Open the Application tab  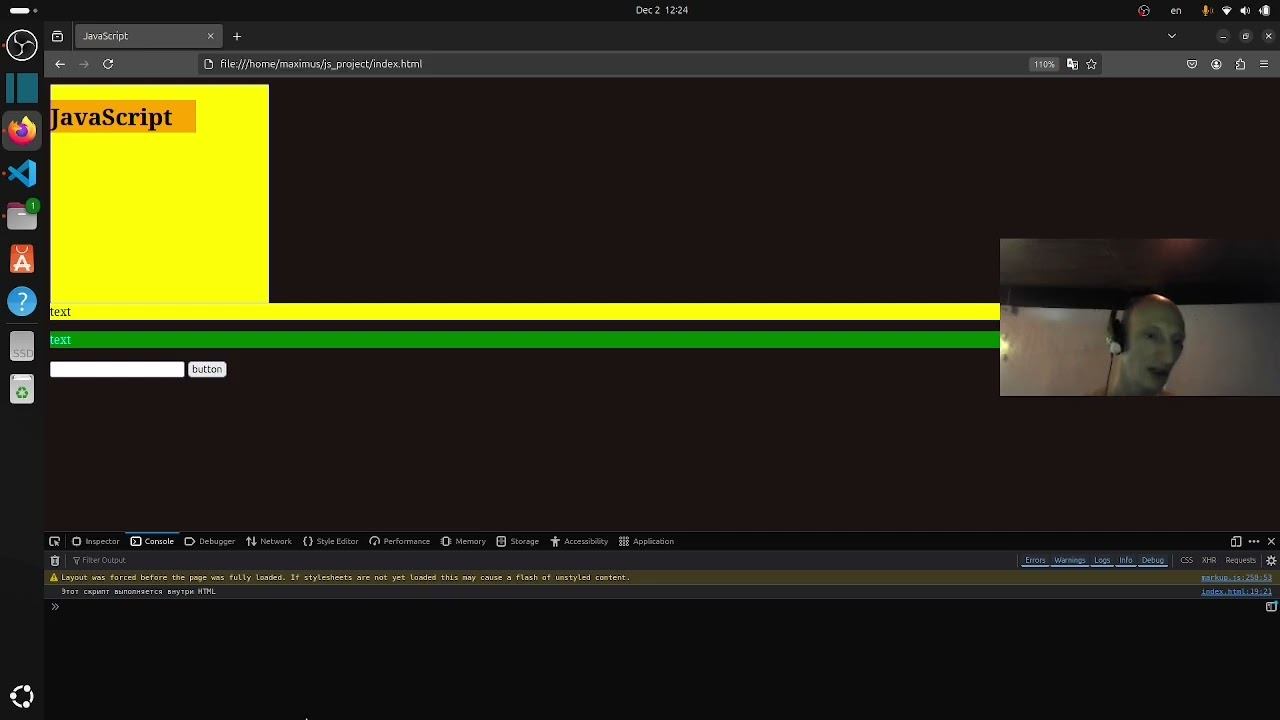pos(646,541)
